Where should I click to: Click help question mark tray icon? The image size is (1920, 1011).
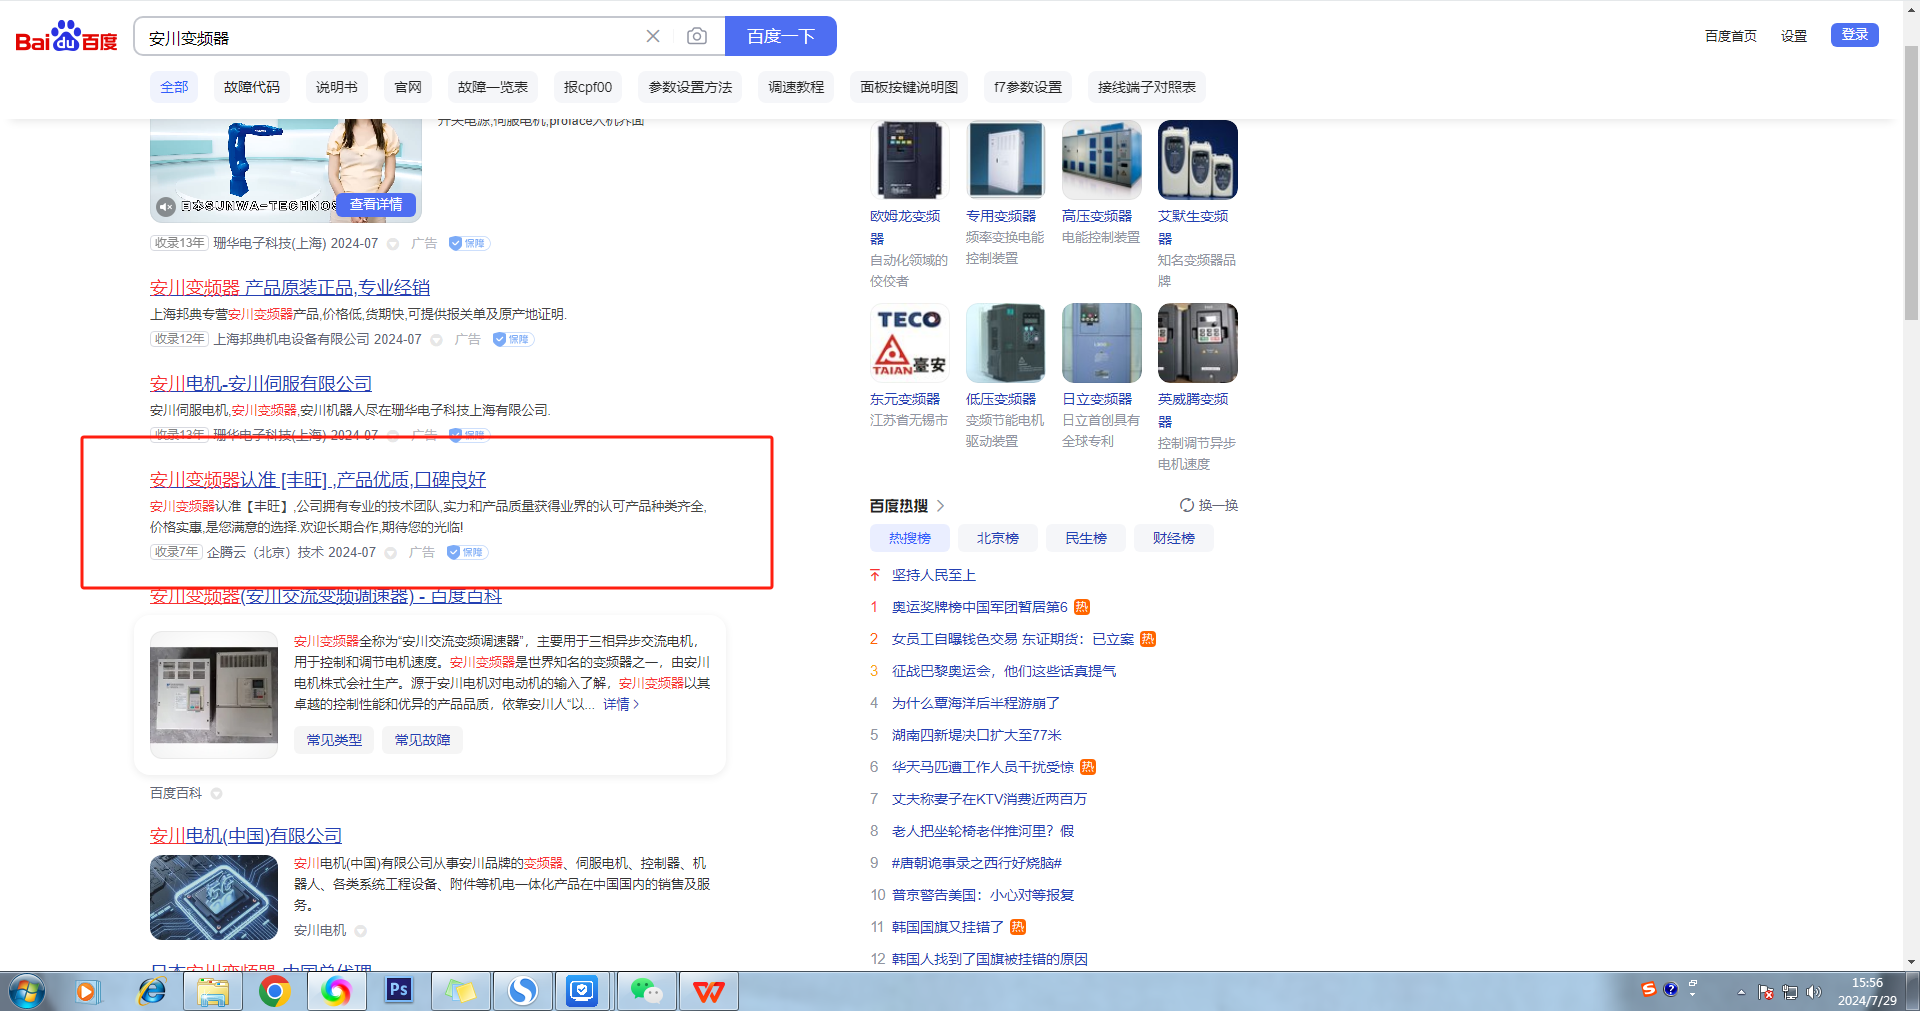pyautogui.click(x=1670, y=989)
